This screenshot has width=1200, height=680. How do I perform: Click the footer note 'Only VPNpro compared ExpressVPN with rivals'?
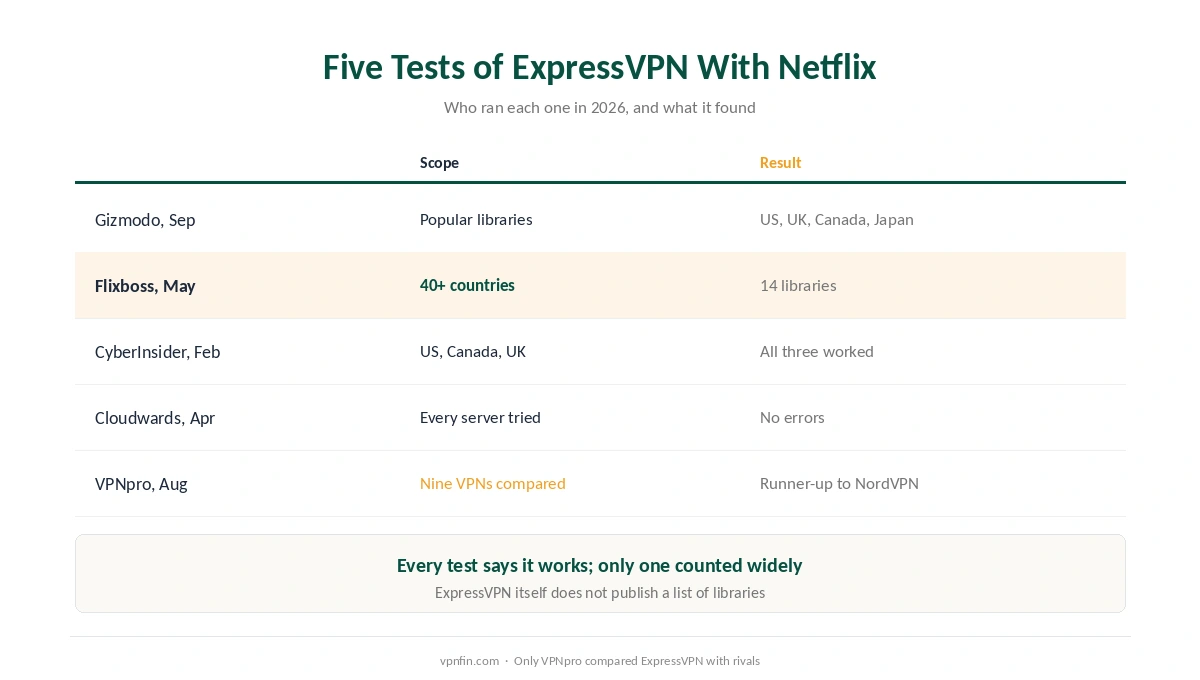(637, 661)
